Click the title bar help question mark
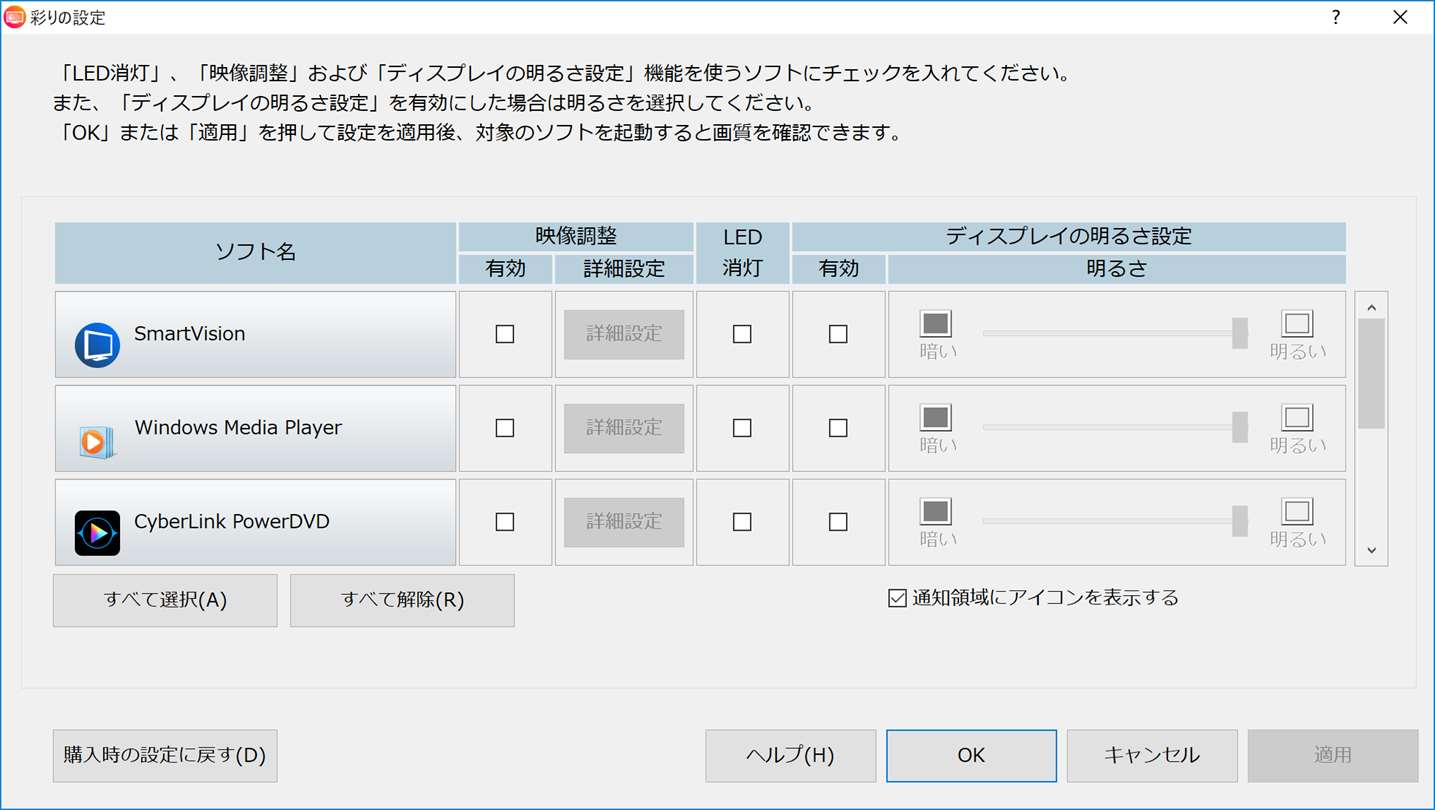This screenshot has width=1435, height=810. click(1336, 17)
